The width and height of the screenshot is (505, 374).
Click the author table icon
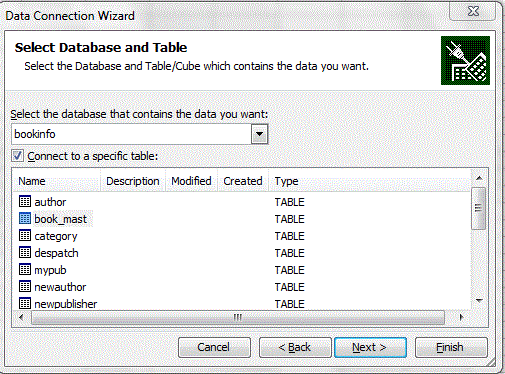point(25,201)
